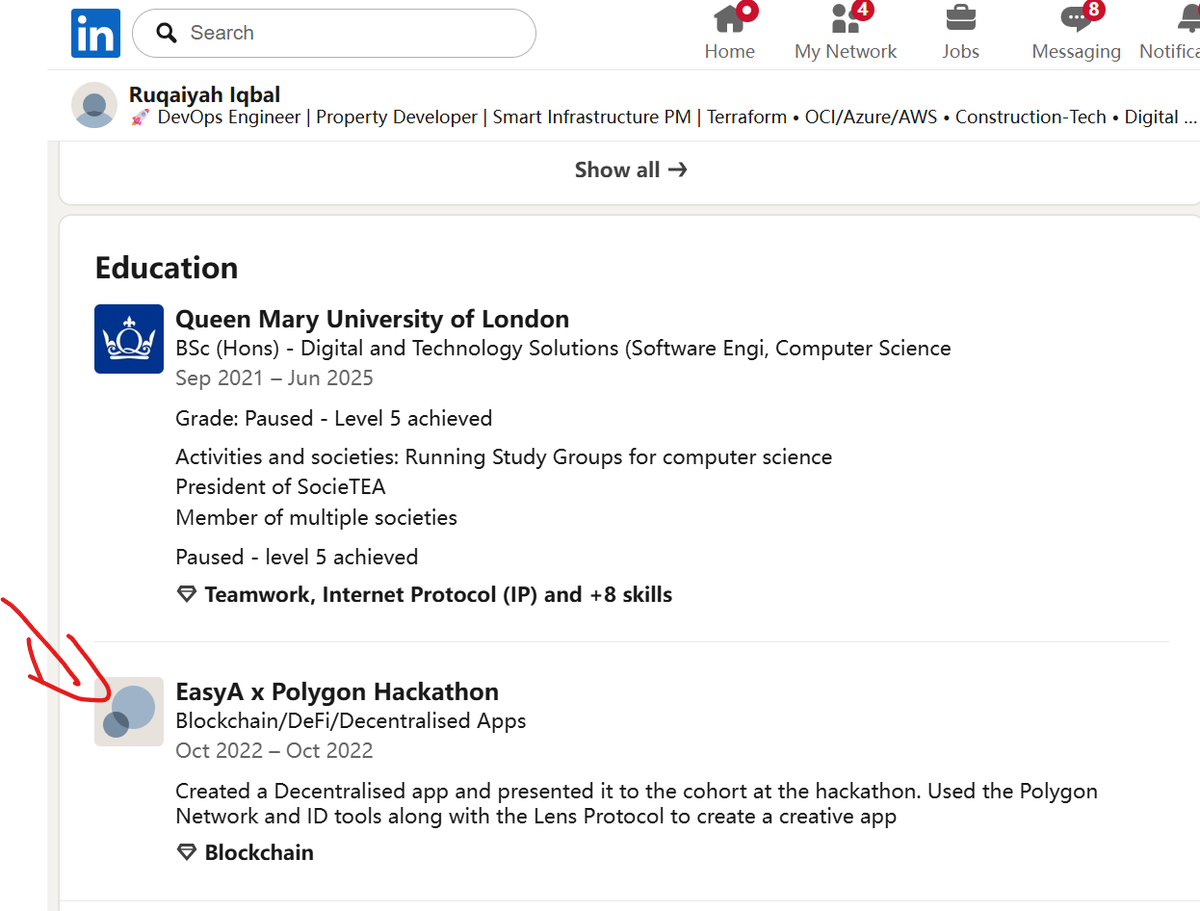Select the Jobs nav label
1200x911 pixels.
(960, 51)
